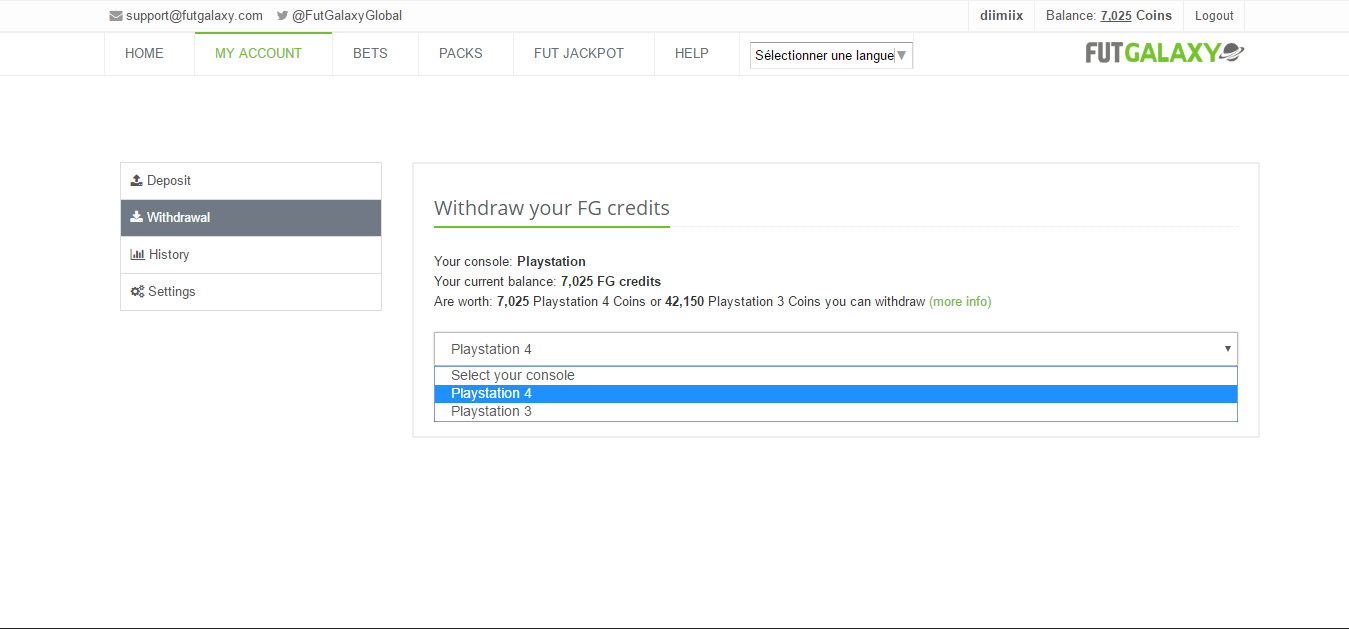Open FUT JACKPOT page
This screenshot has width=1349, height=629.
click(579, 54)
